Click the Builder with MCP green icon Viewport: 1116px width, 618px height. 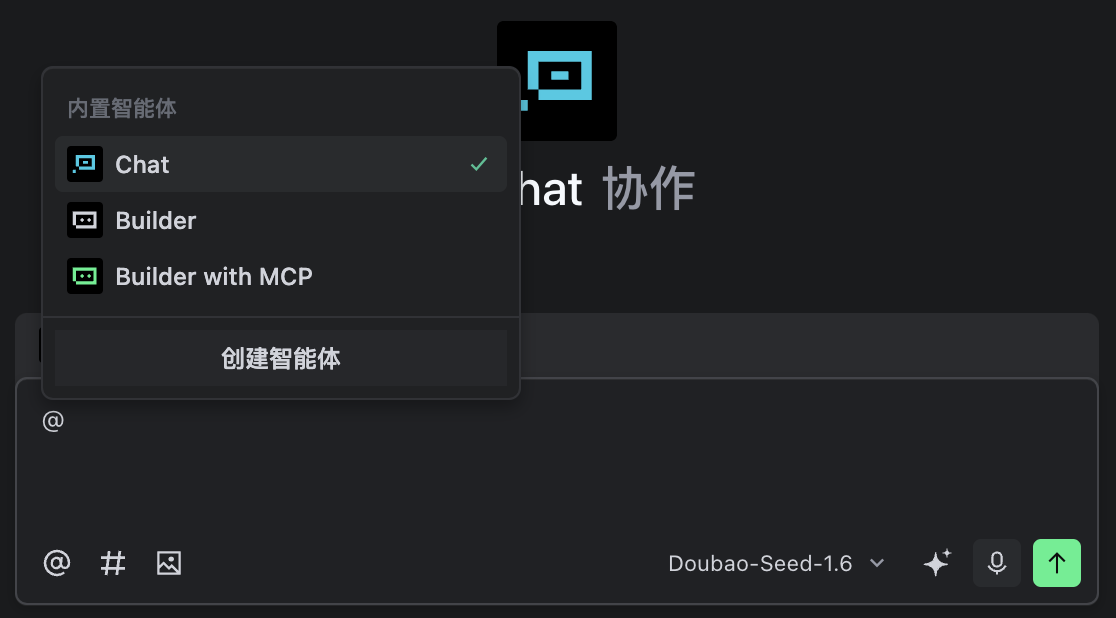click(x=85, y=276)
